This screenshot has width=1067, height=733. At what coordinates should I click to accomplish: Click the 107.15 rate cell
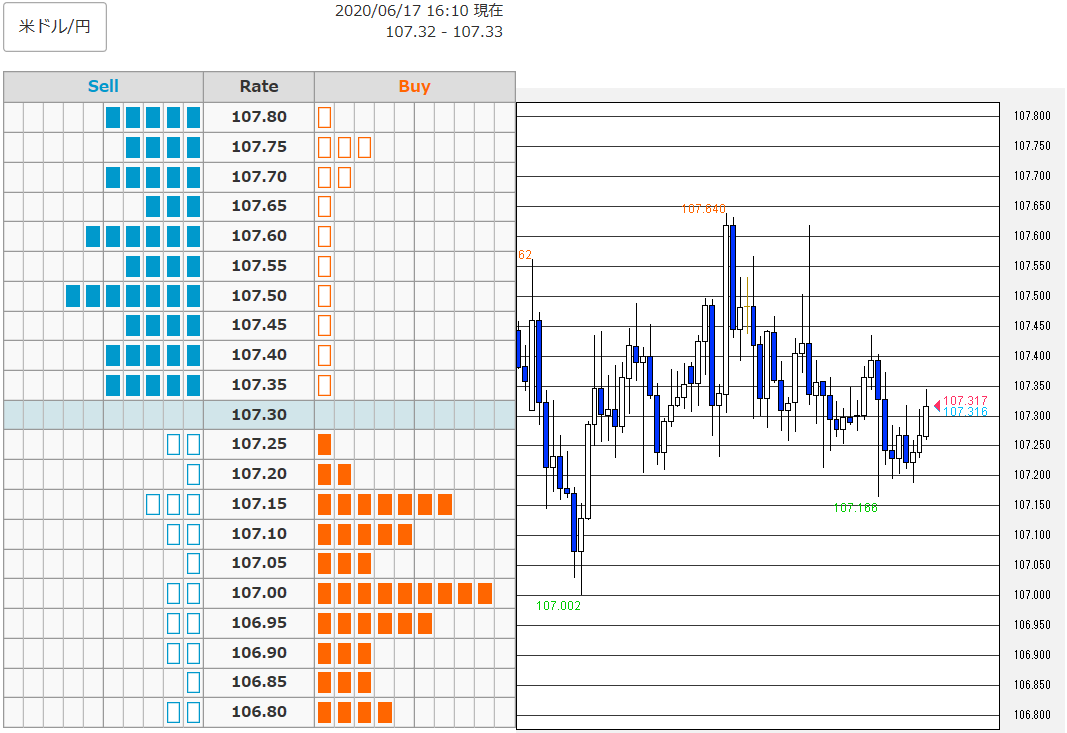tap(259, 504)
